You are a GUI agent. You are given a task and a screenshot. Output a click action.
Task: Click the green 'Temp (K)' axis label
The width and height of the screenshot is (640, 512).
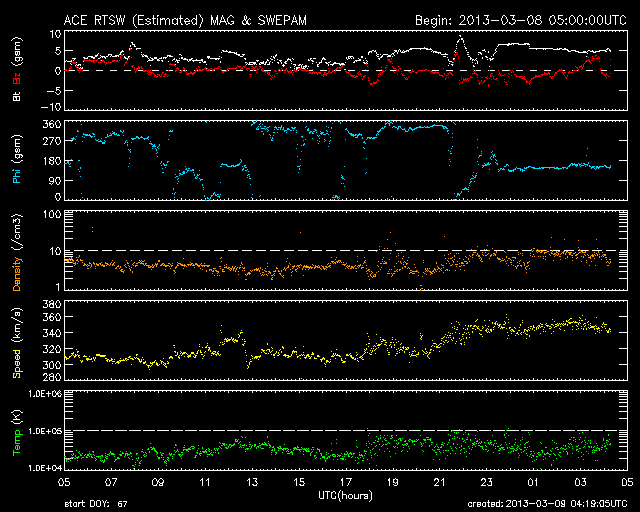tap(17, 432)
